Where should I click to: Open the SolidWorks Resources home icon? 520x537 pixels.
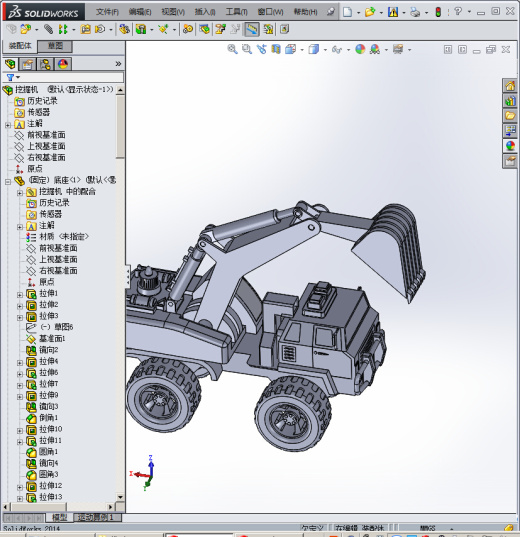510,85
